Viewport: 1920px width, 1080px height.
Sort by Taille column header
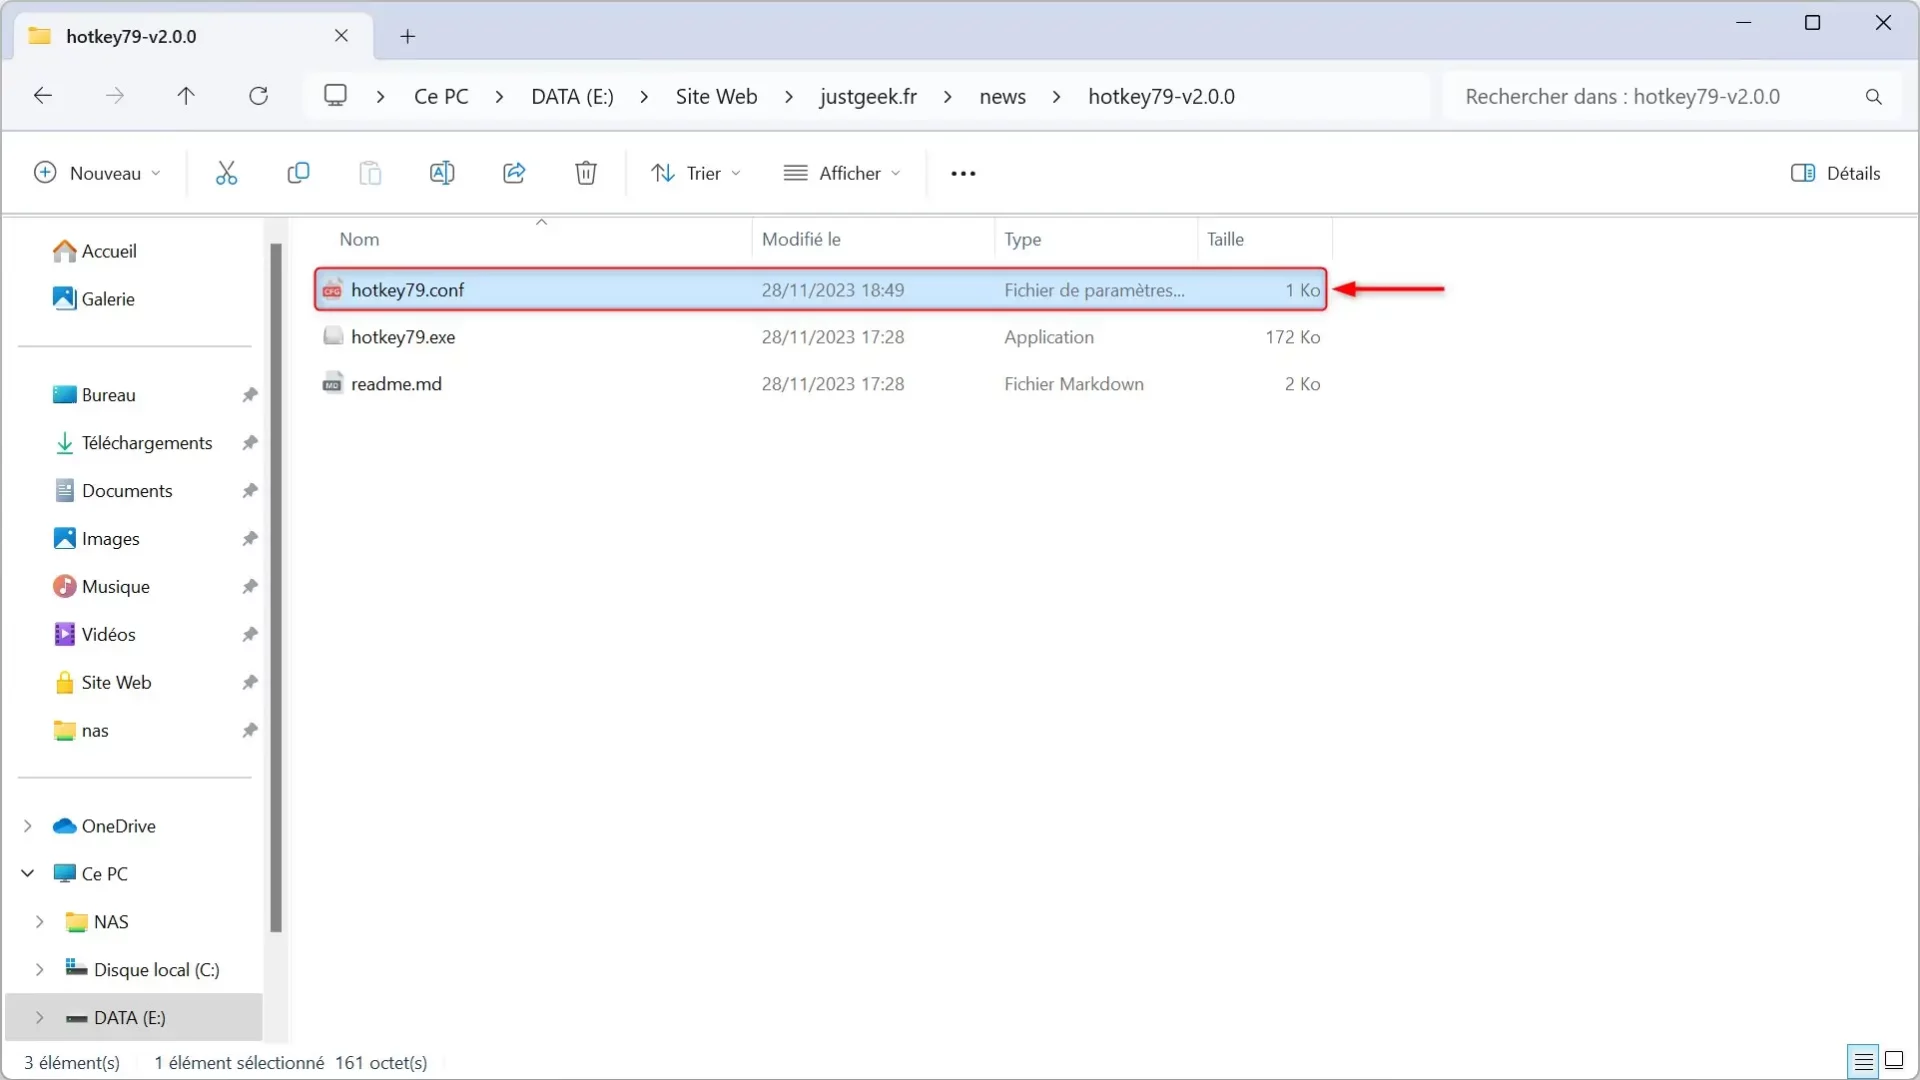[1264, 239]
